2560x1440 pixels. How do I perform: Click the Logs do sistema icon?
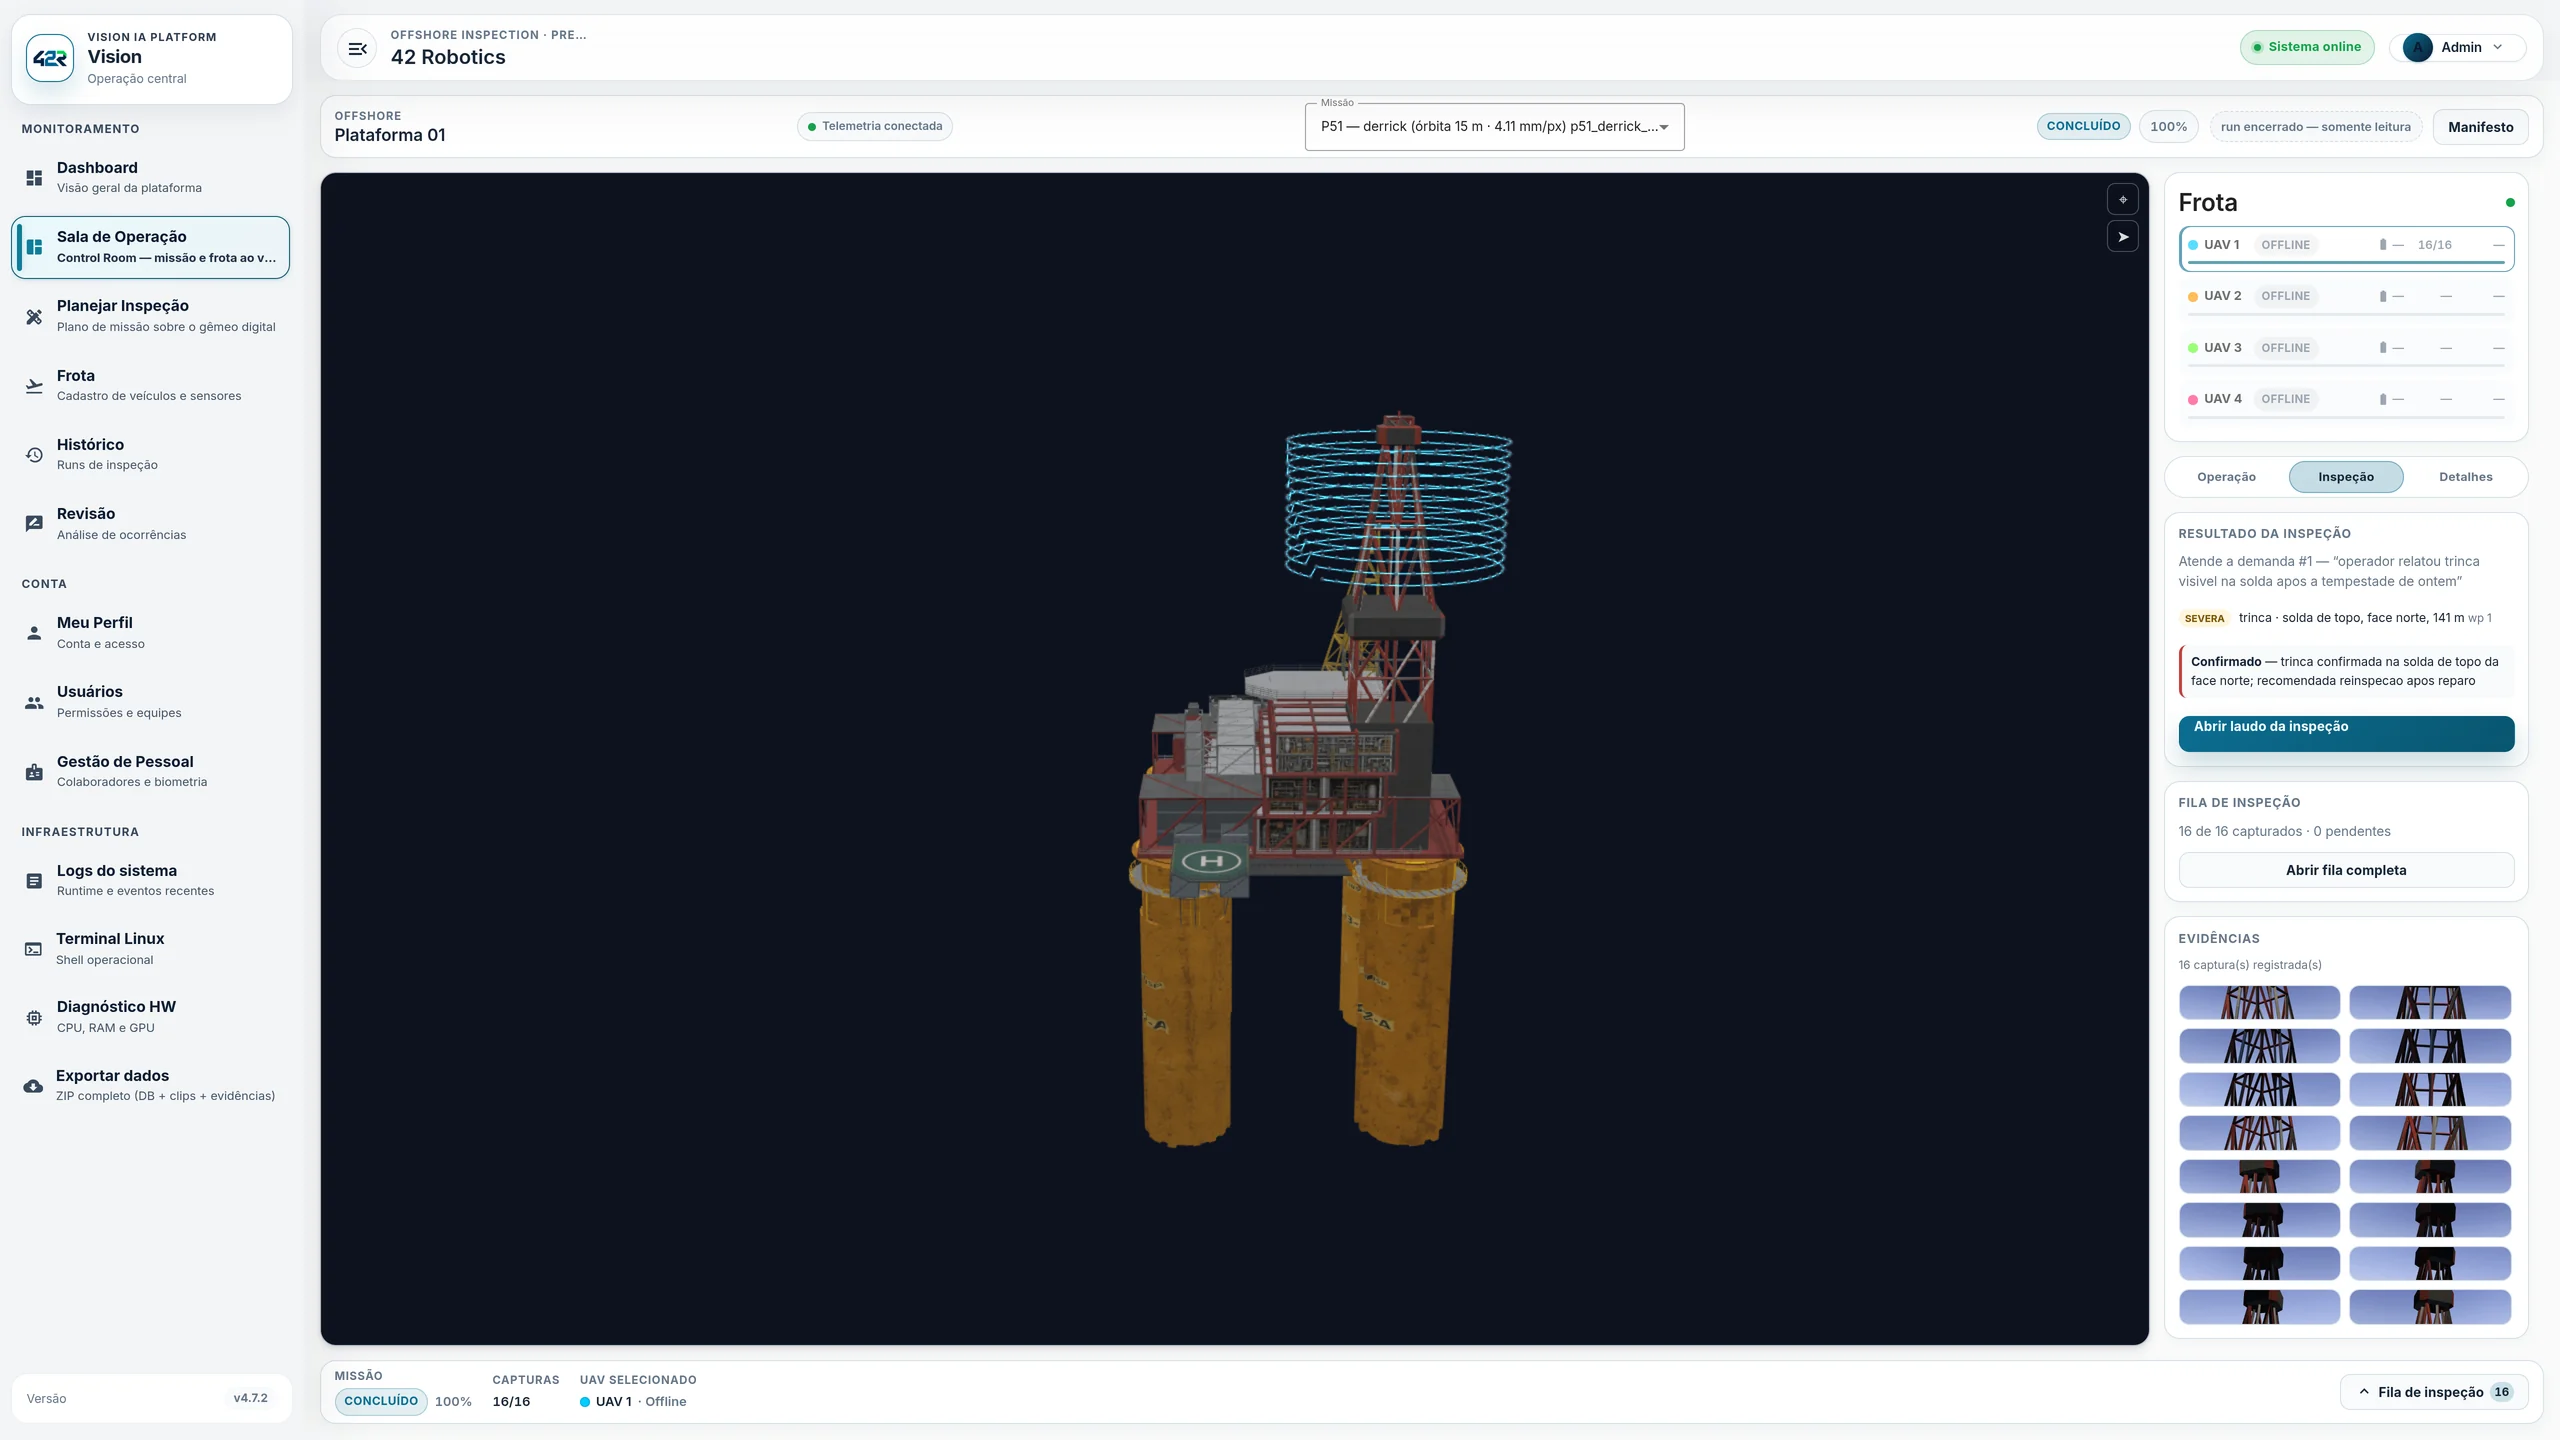click(34, 880)
